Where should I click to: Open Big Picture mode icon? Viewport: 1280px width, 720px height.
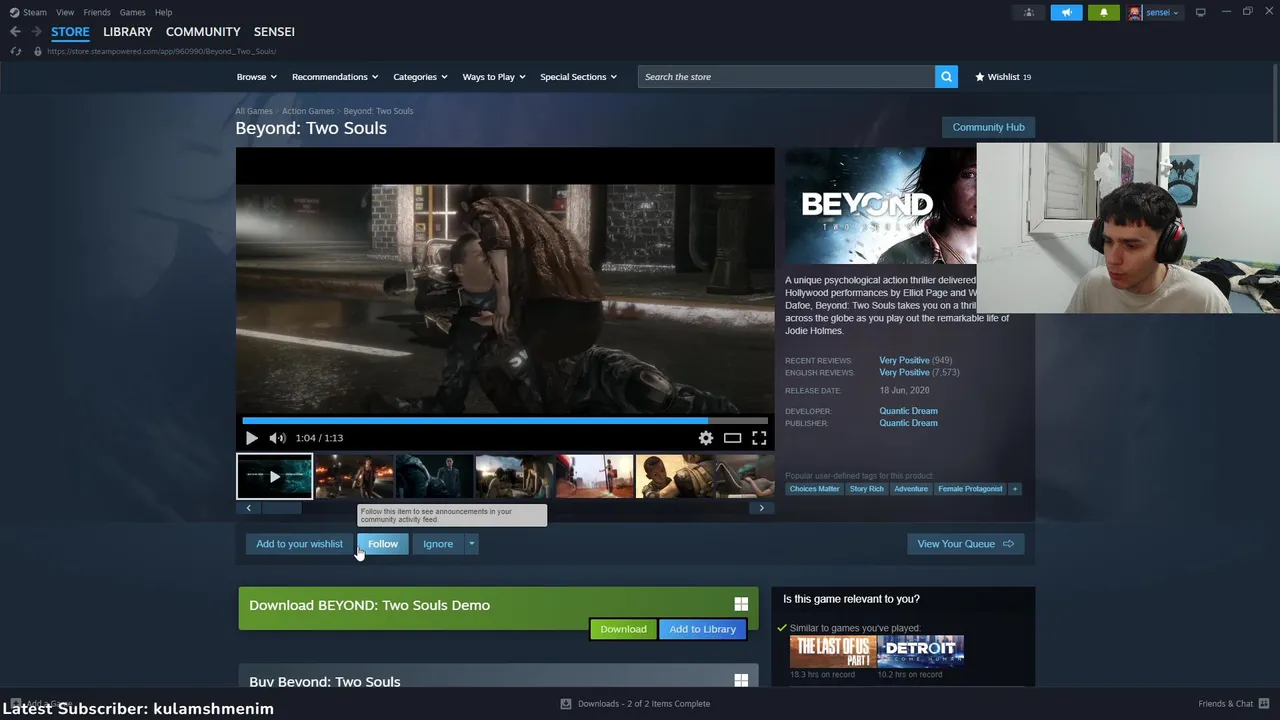[x=1200, y=12]
